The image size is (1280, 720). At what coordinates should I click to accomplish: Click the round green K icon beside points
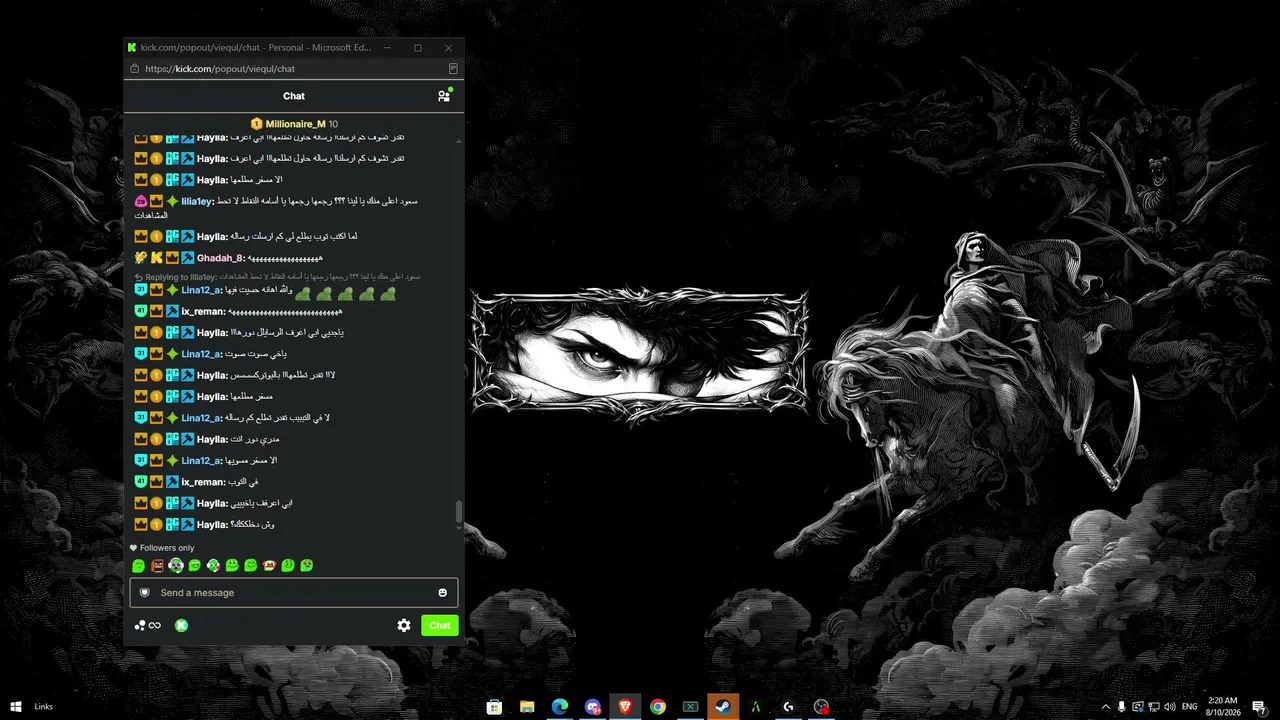click(181, 626)
